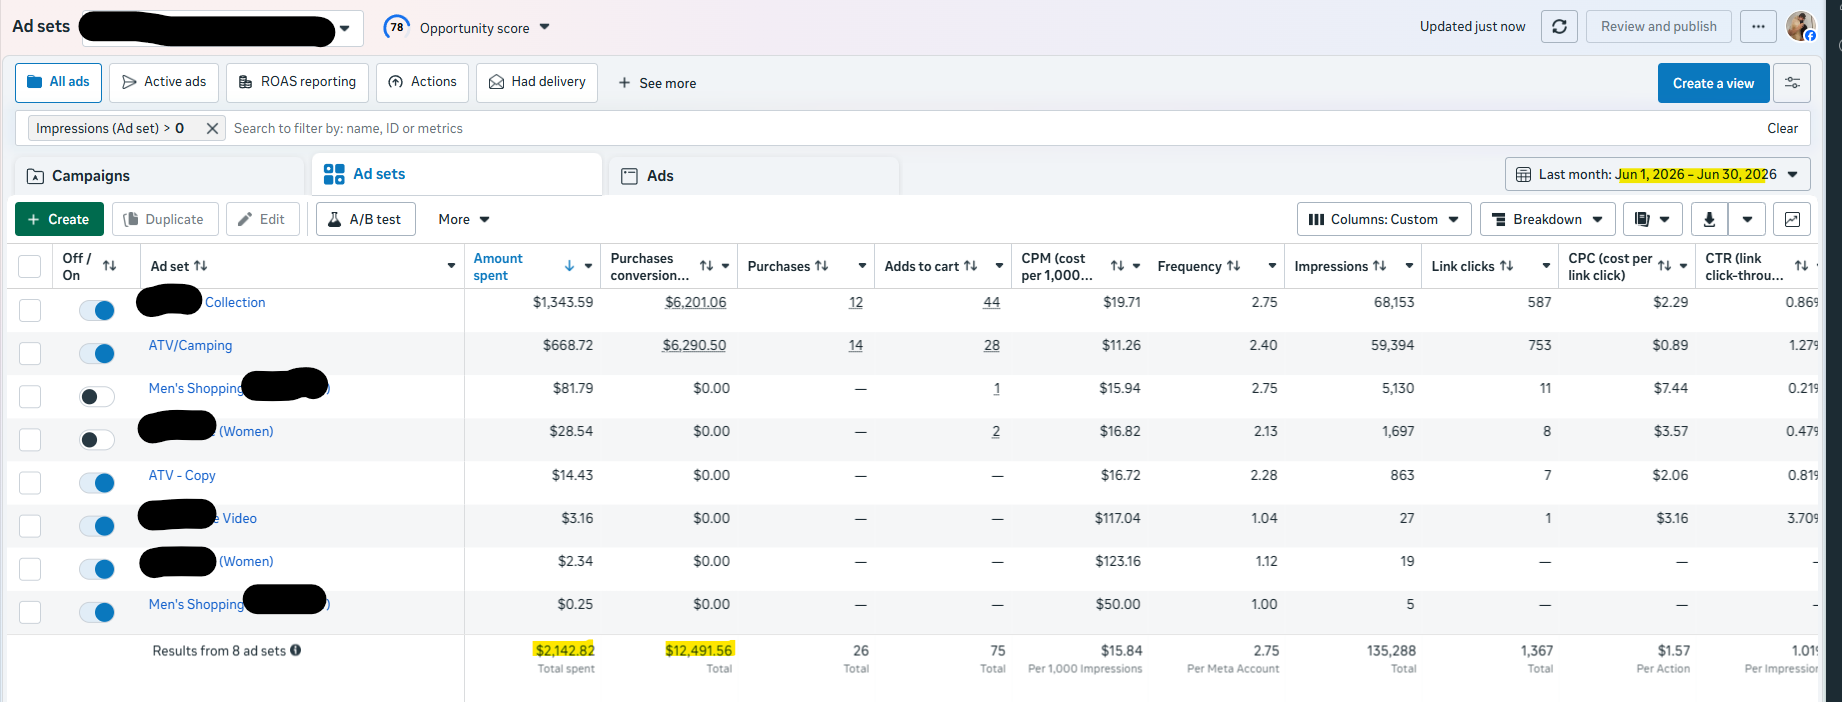
Task: Click the Duplicate button
Action: point(163,219)
